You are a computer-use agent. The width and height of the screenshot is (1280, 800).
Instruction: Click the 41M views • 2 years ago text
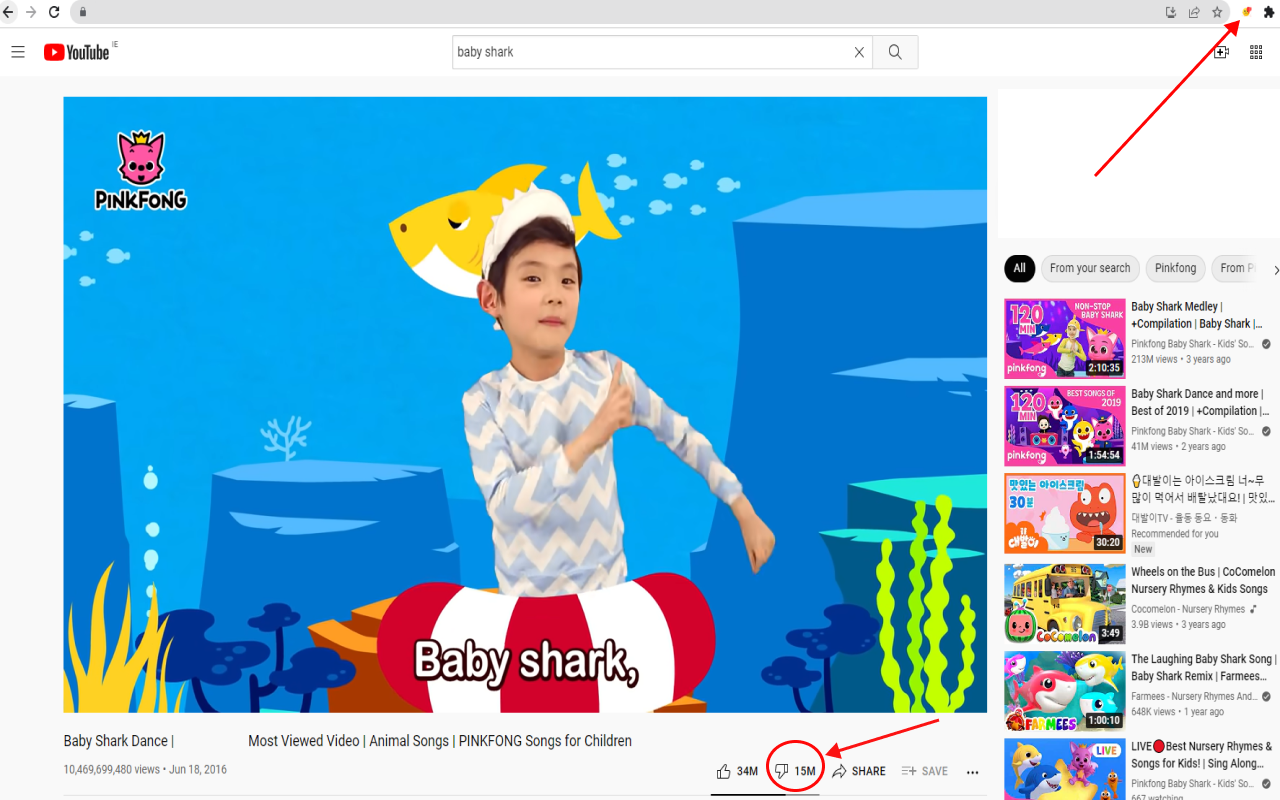click(x=1178, y=446)
